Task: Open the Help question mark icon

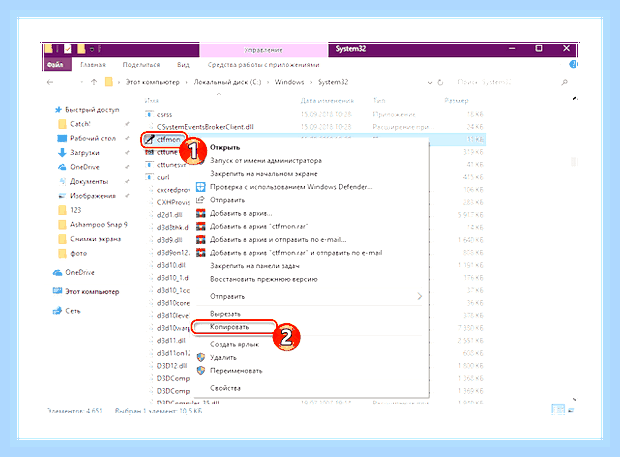Action: tap(573, 64)
